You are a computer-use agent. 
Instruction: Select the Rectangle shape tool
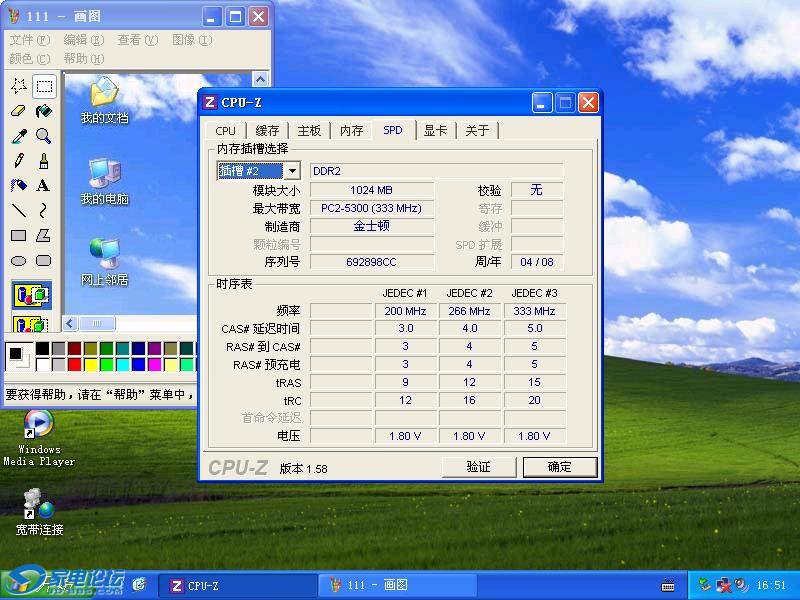[19, 235]
